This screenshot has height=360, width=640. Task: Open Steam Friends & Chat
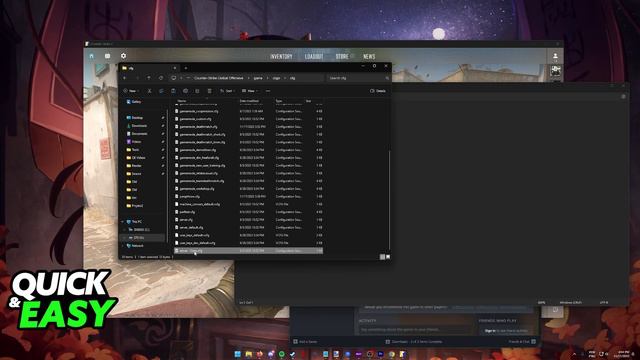pyautogui.click(x=522, y=342)
